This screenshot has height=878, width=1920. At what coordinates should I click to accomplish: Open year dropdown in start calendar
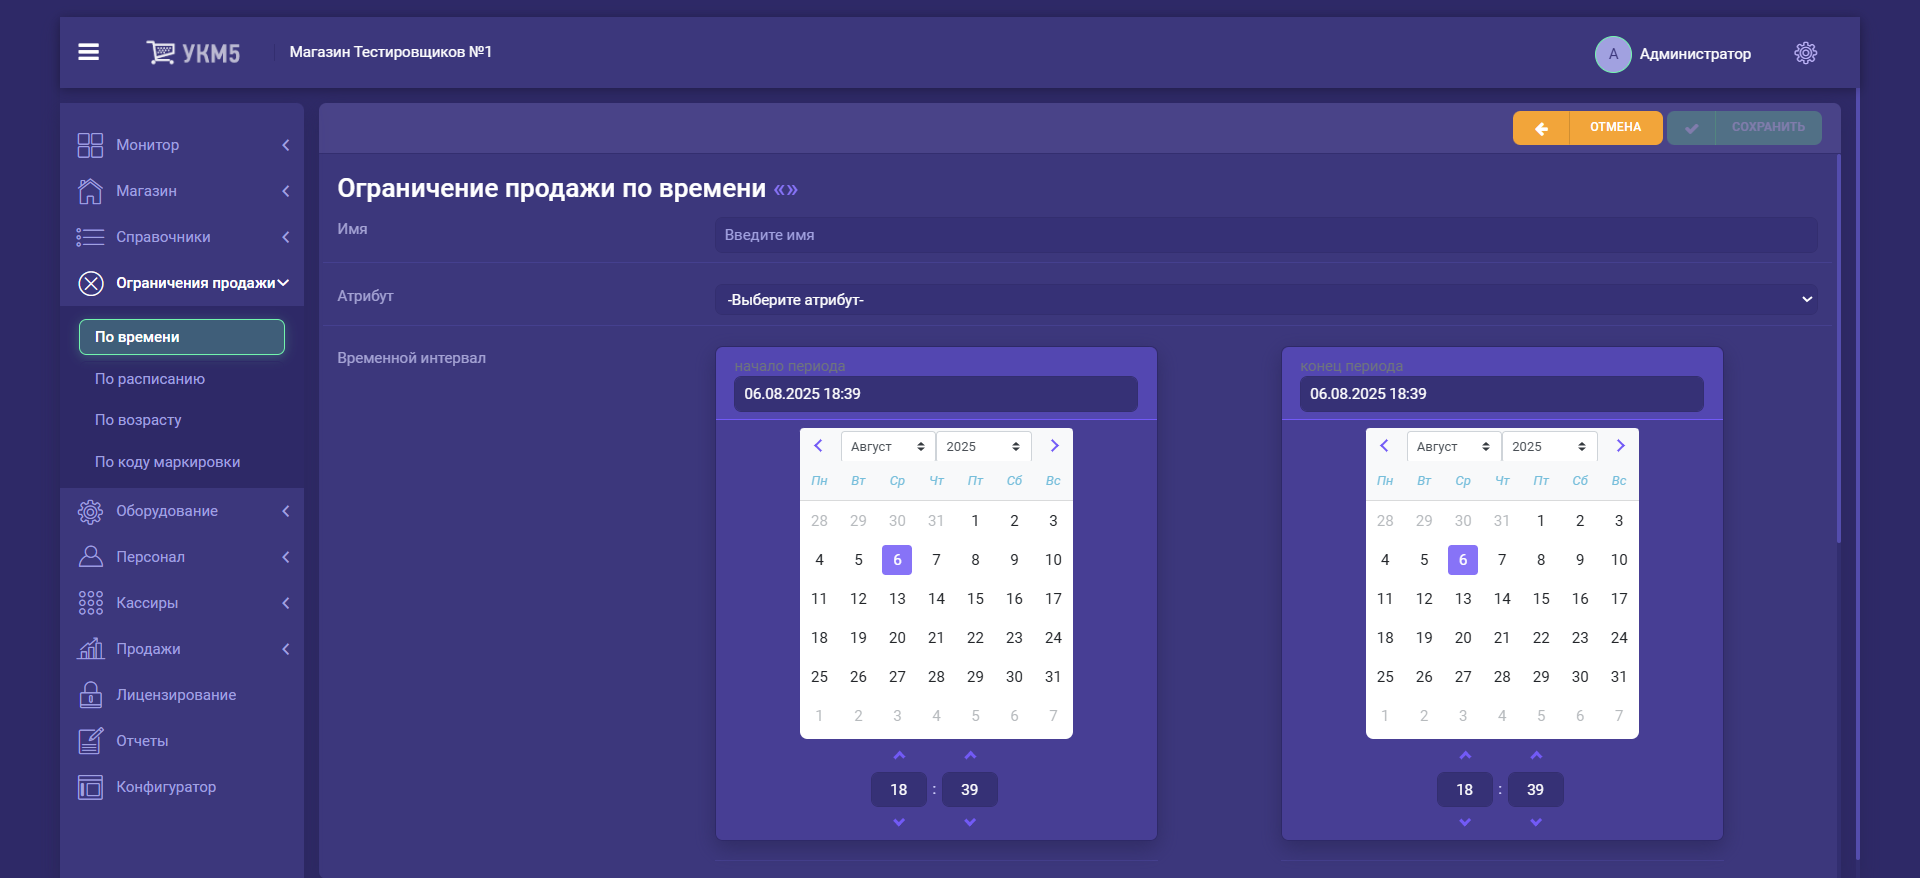pyautogui.click(x=983, y=447)
